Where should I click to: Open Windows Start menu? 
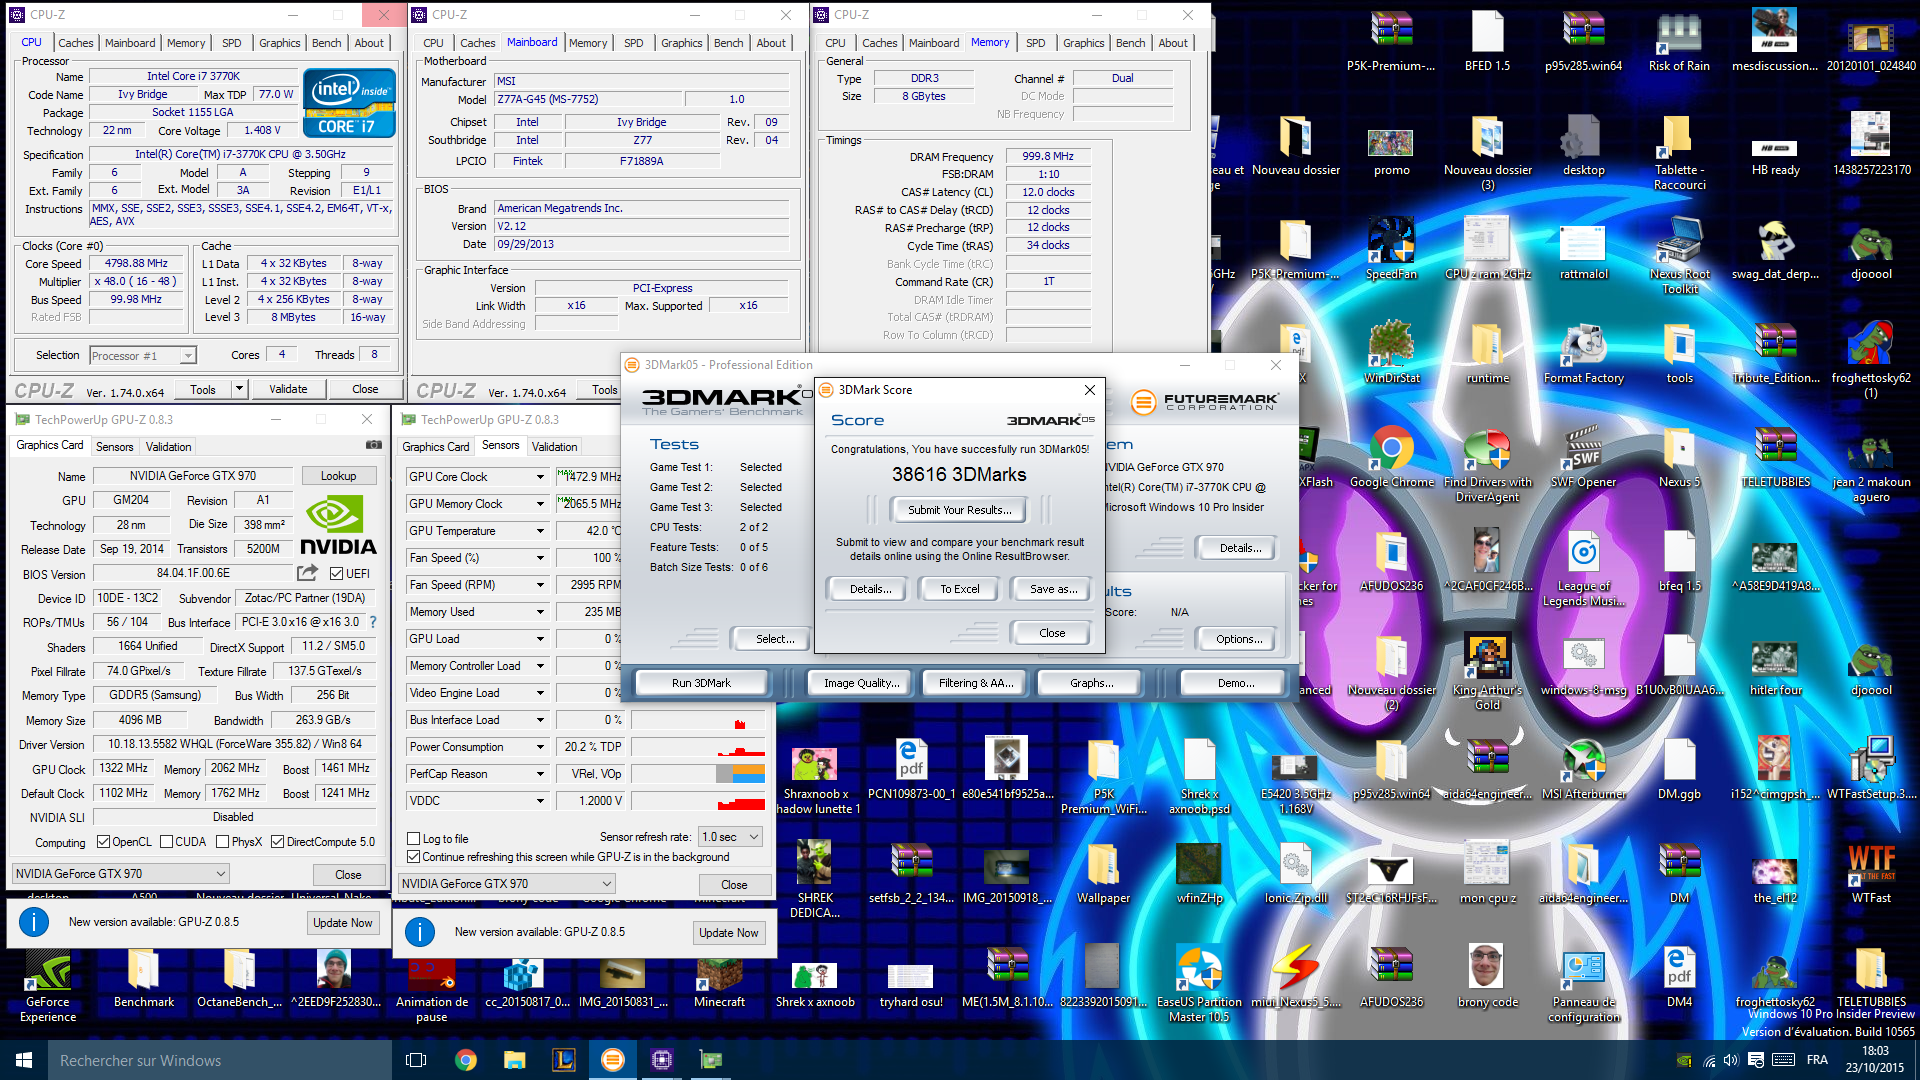click(x=24, y=1060)
